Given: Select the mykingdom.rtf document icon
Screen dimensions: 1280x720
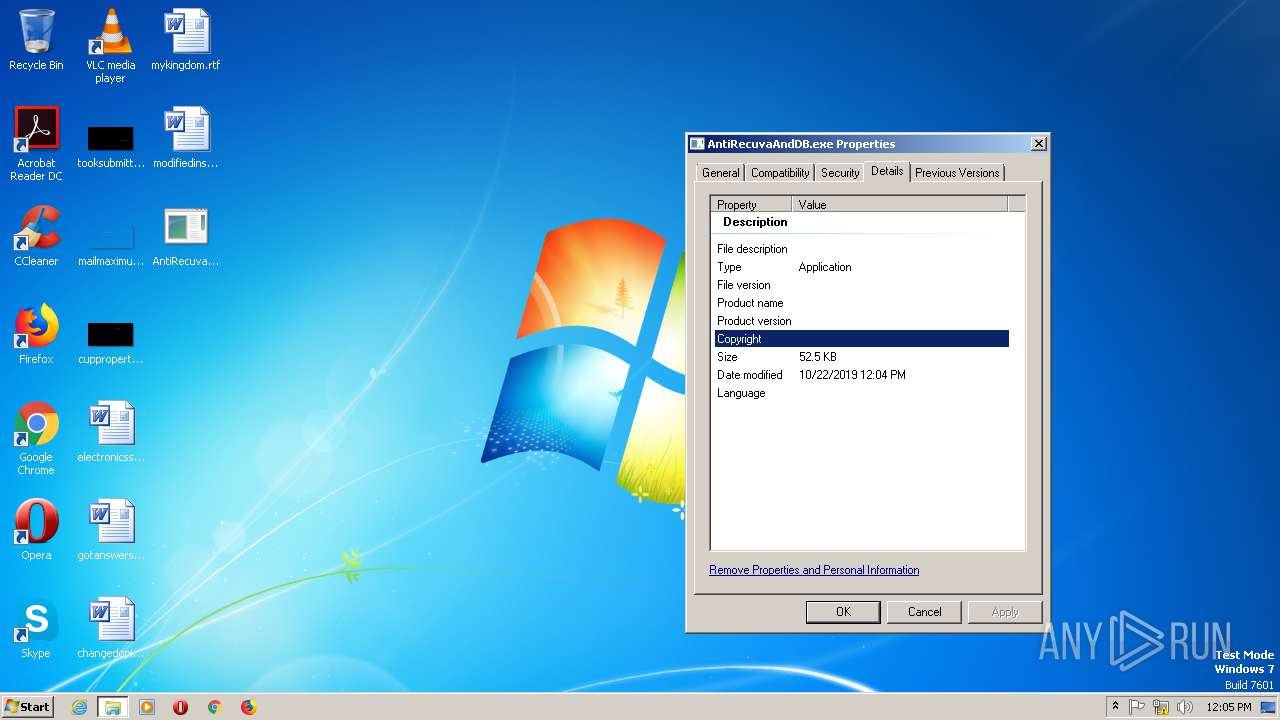Looking at the screenshot, I should pos(186,40).
